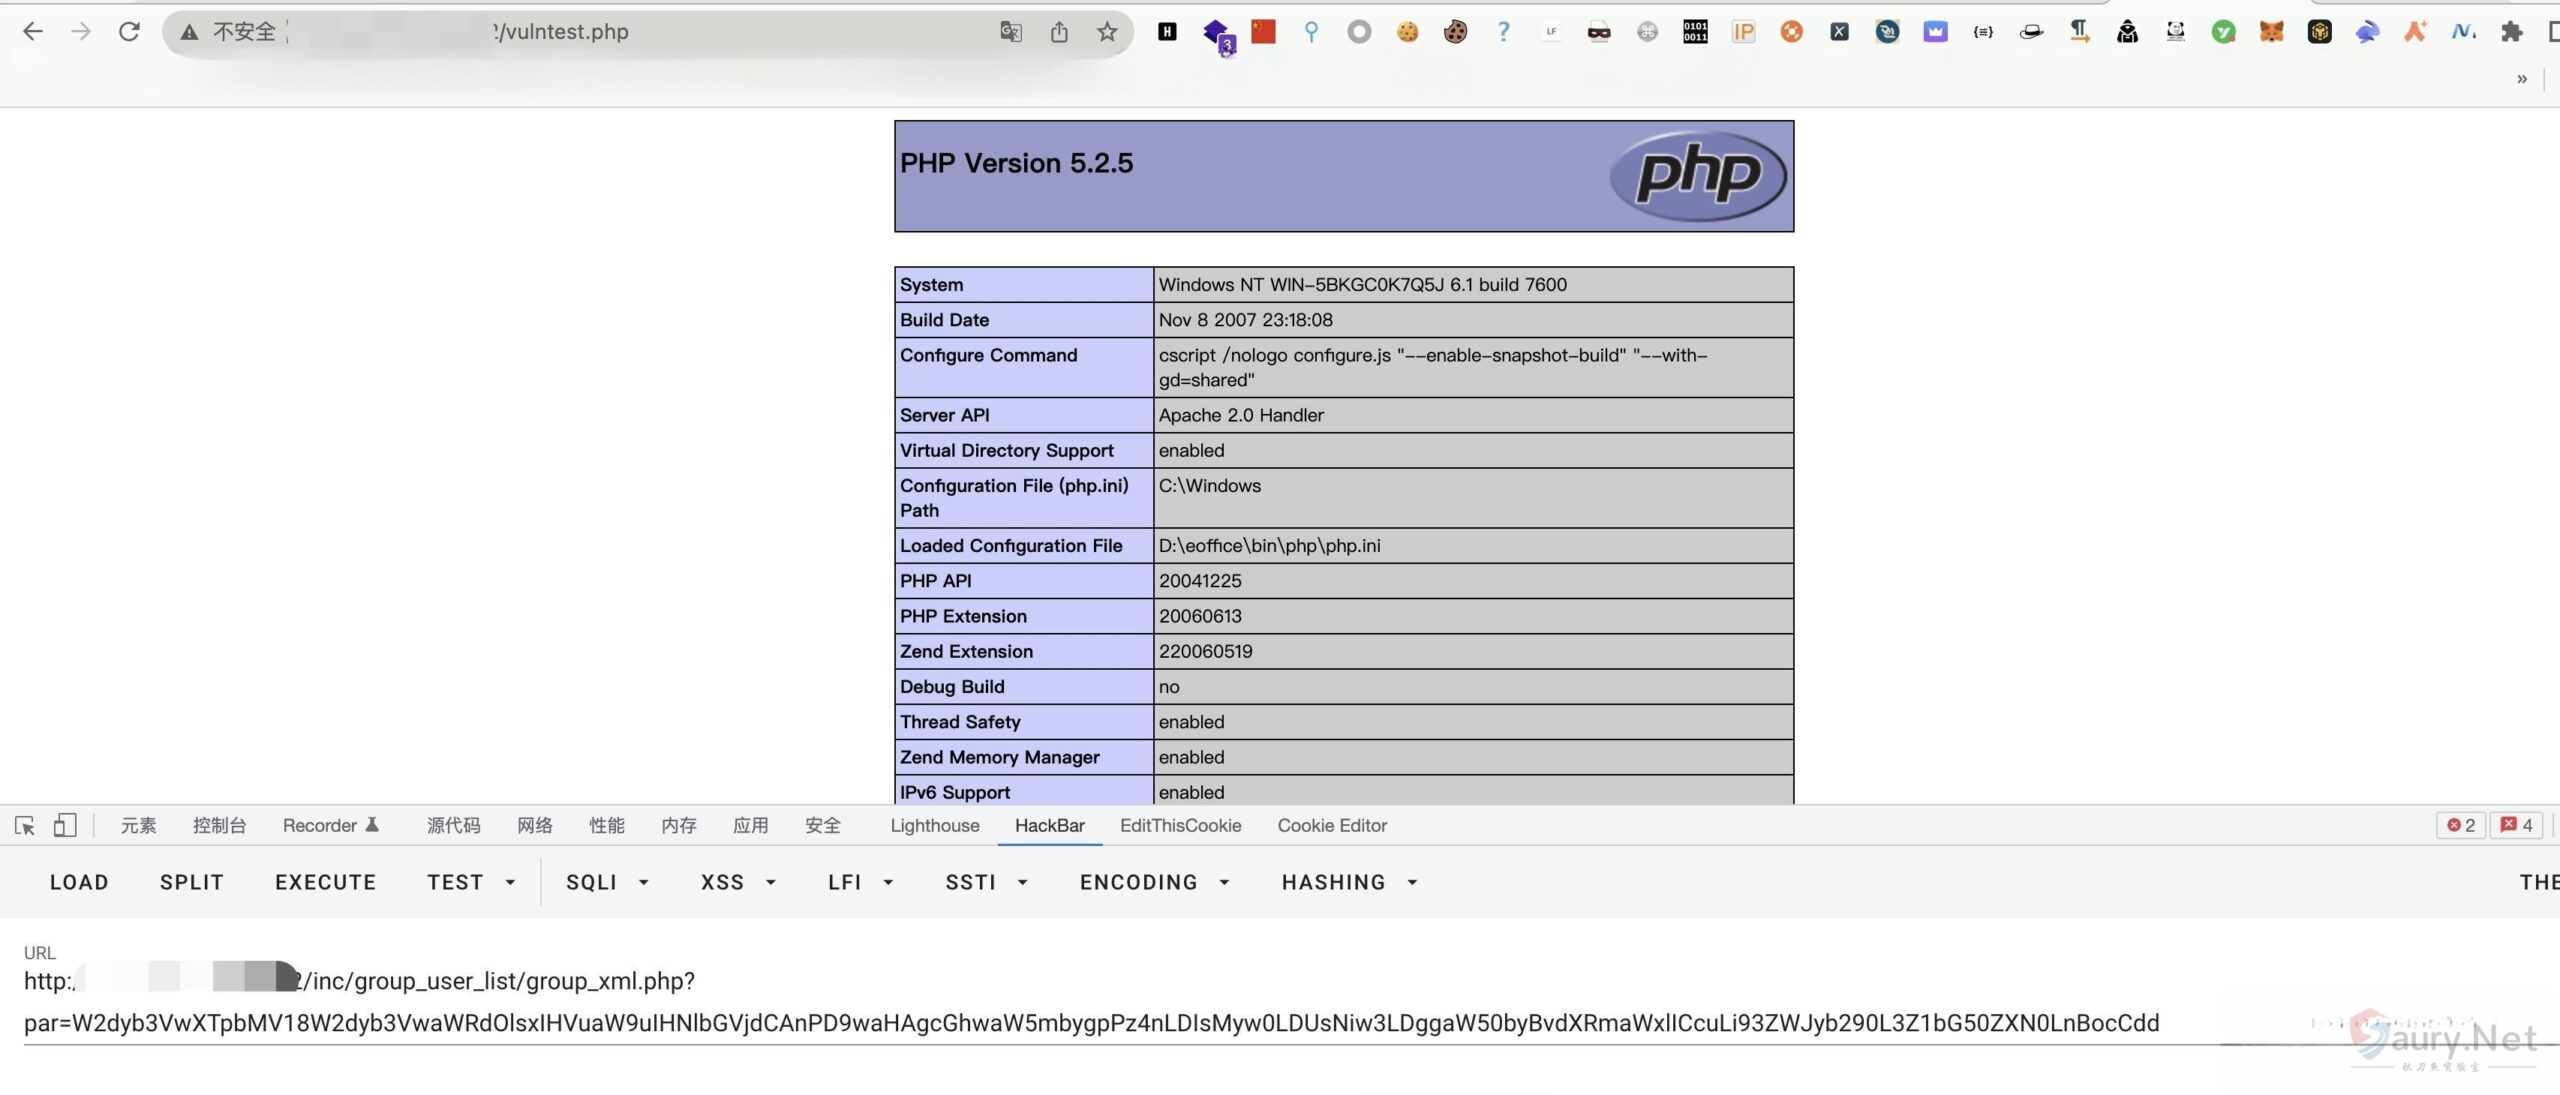Image resolution: width=2560 pixels, height=1095 pixels.
Task: Click the binary 0101 extension icon
Action: (x=1695, y=32)
